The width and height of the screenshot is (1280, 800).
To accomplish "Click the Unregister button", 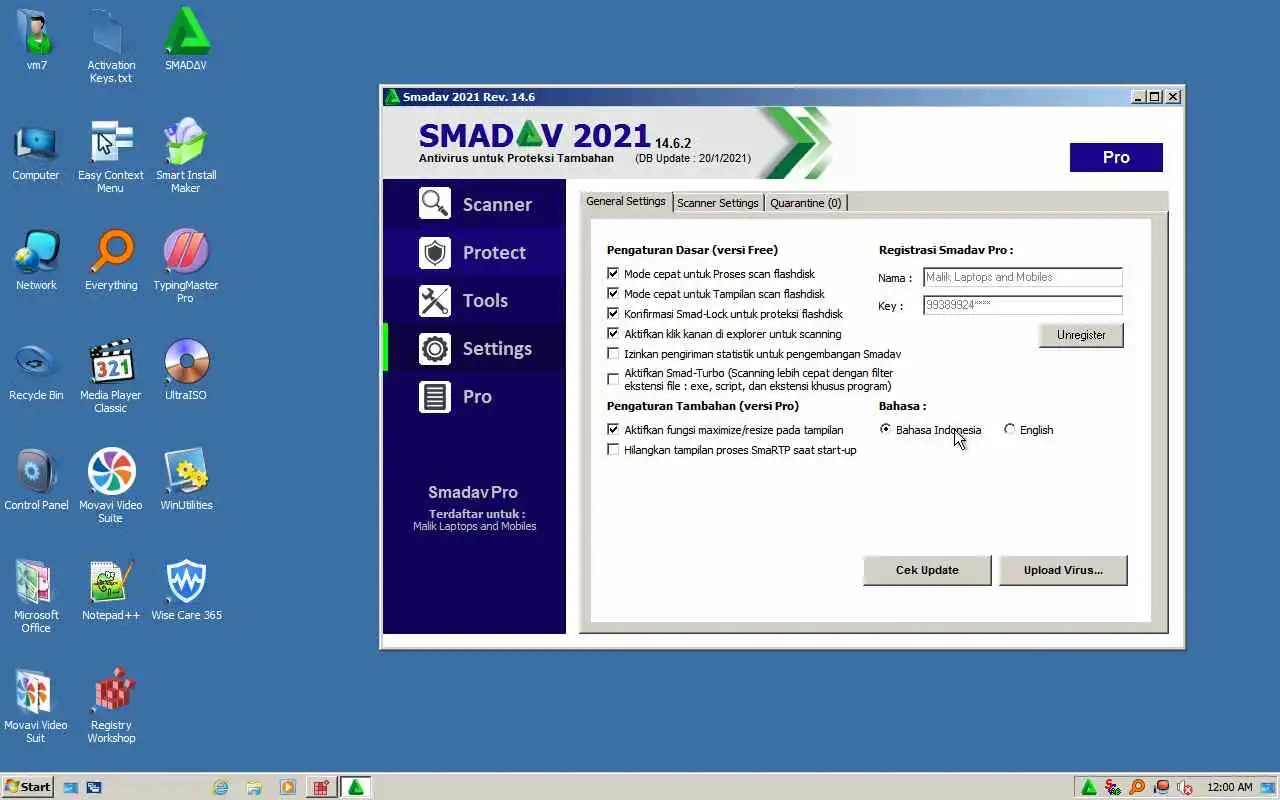I will [x=1081, y=335].
